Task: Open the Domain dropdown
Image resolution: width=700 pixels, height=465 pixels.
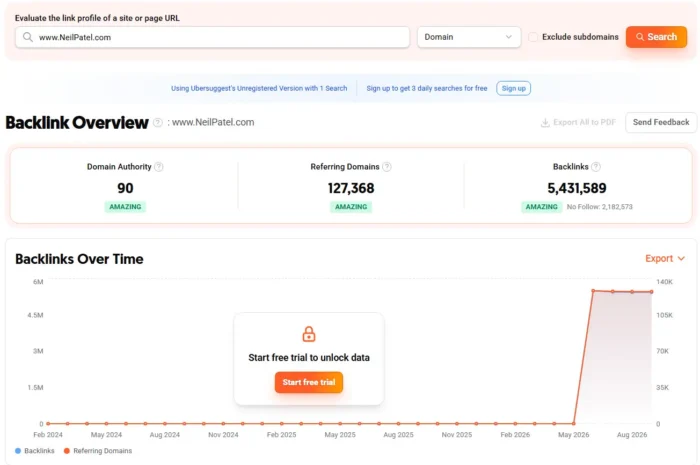Action: pyautogui.click(x=469, y=37)
